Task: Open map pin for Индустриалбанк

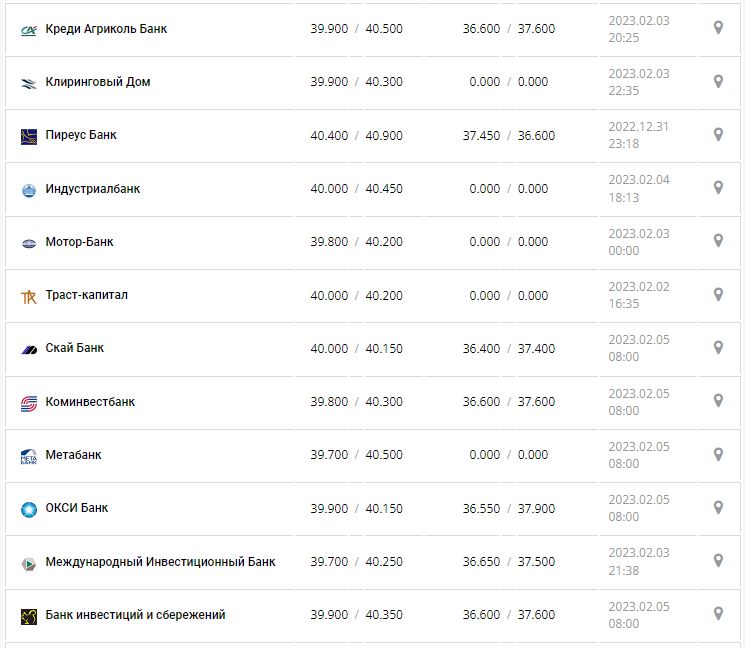Action: point(718,187)
